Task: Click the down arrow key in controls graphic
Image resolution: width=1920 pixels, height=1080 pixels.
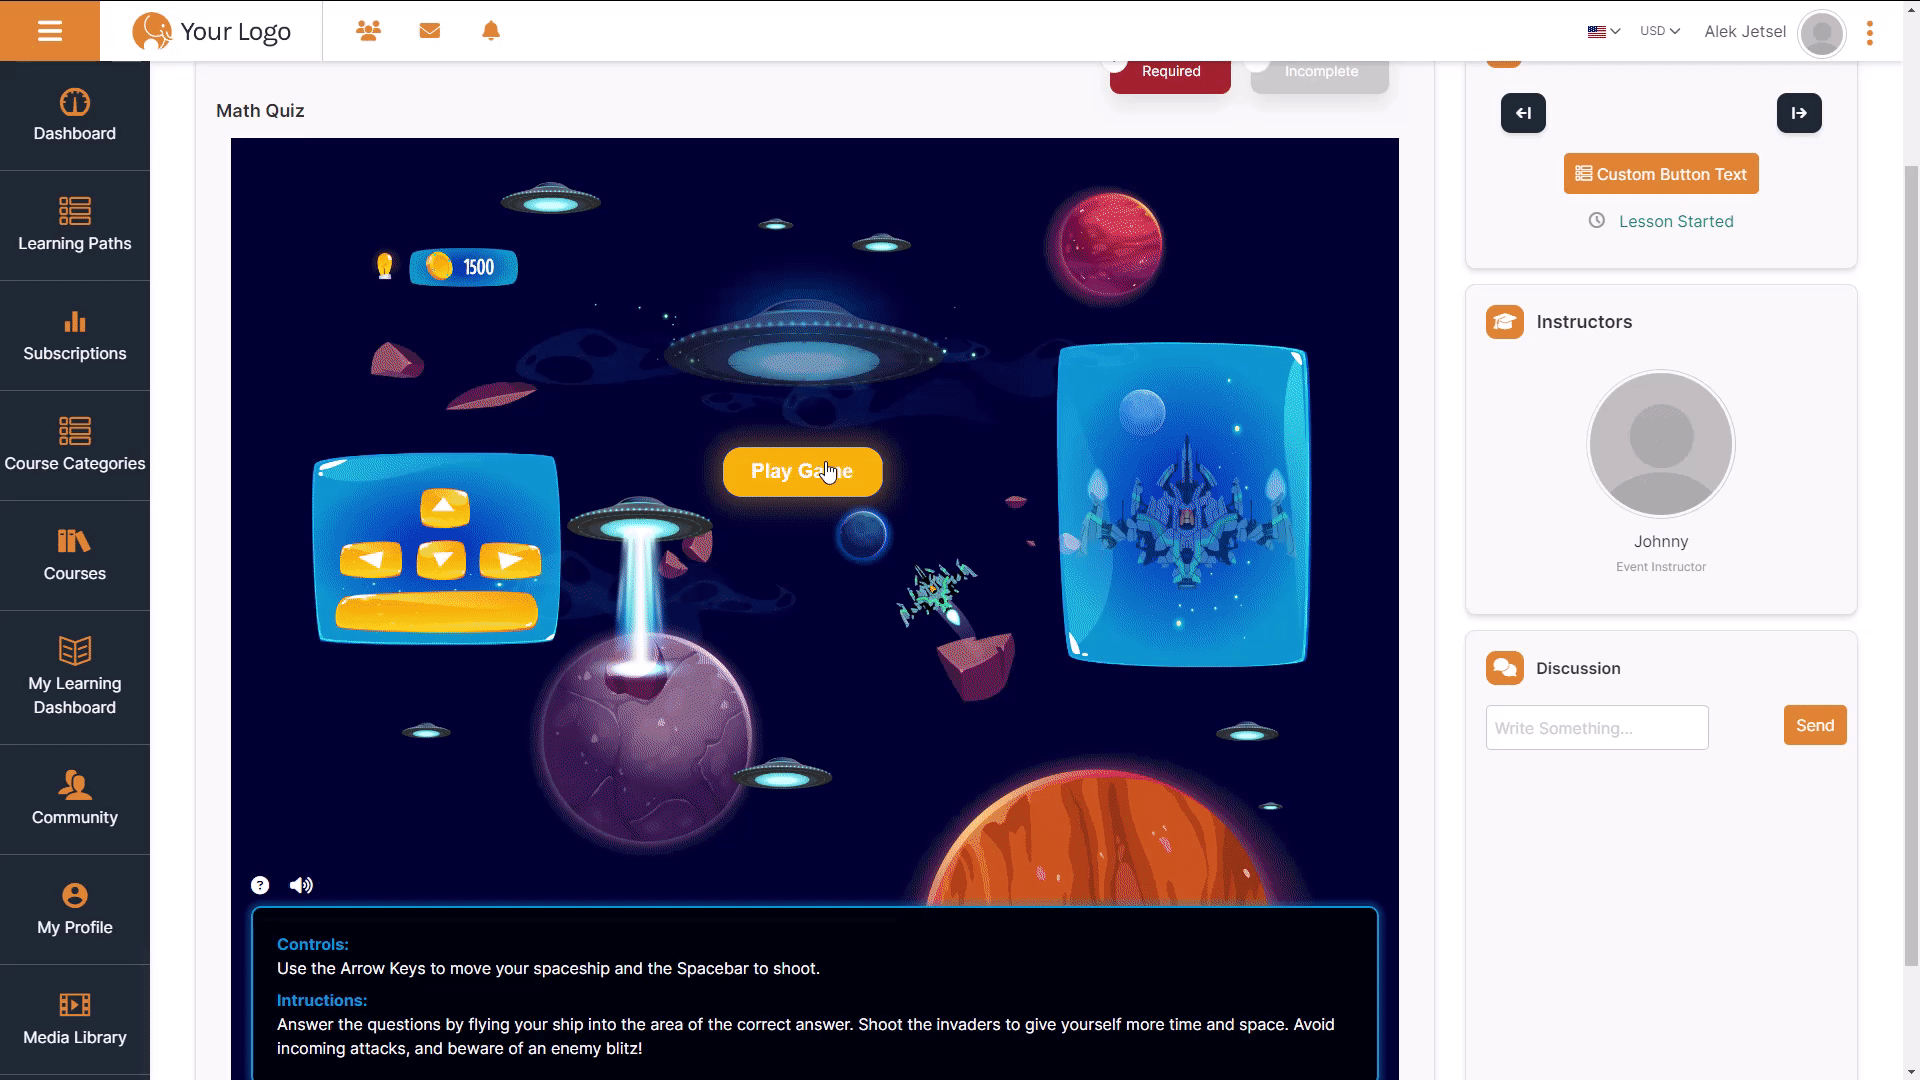Action: (441, 560)
